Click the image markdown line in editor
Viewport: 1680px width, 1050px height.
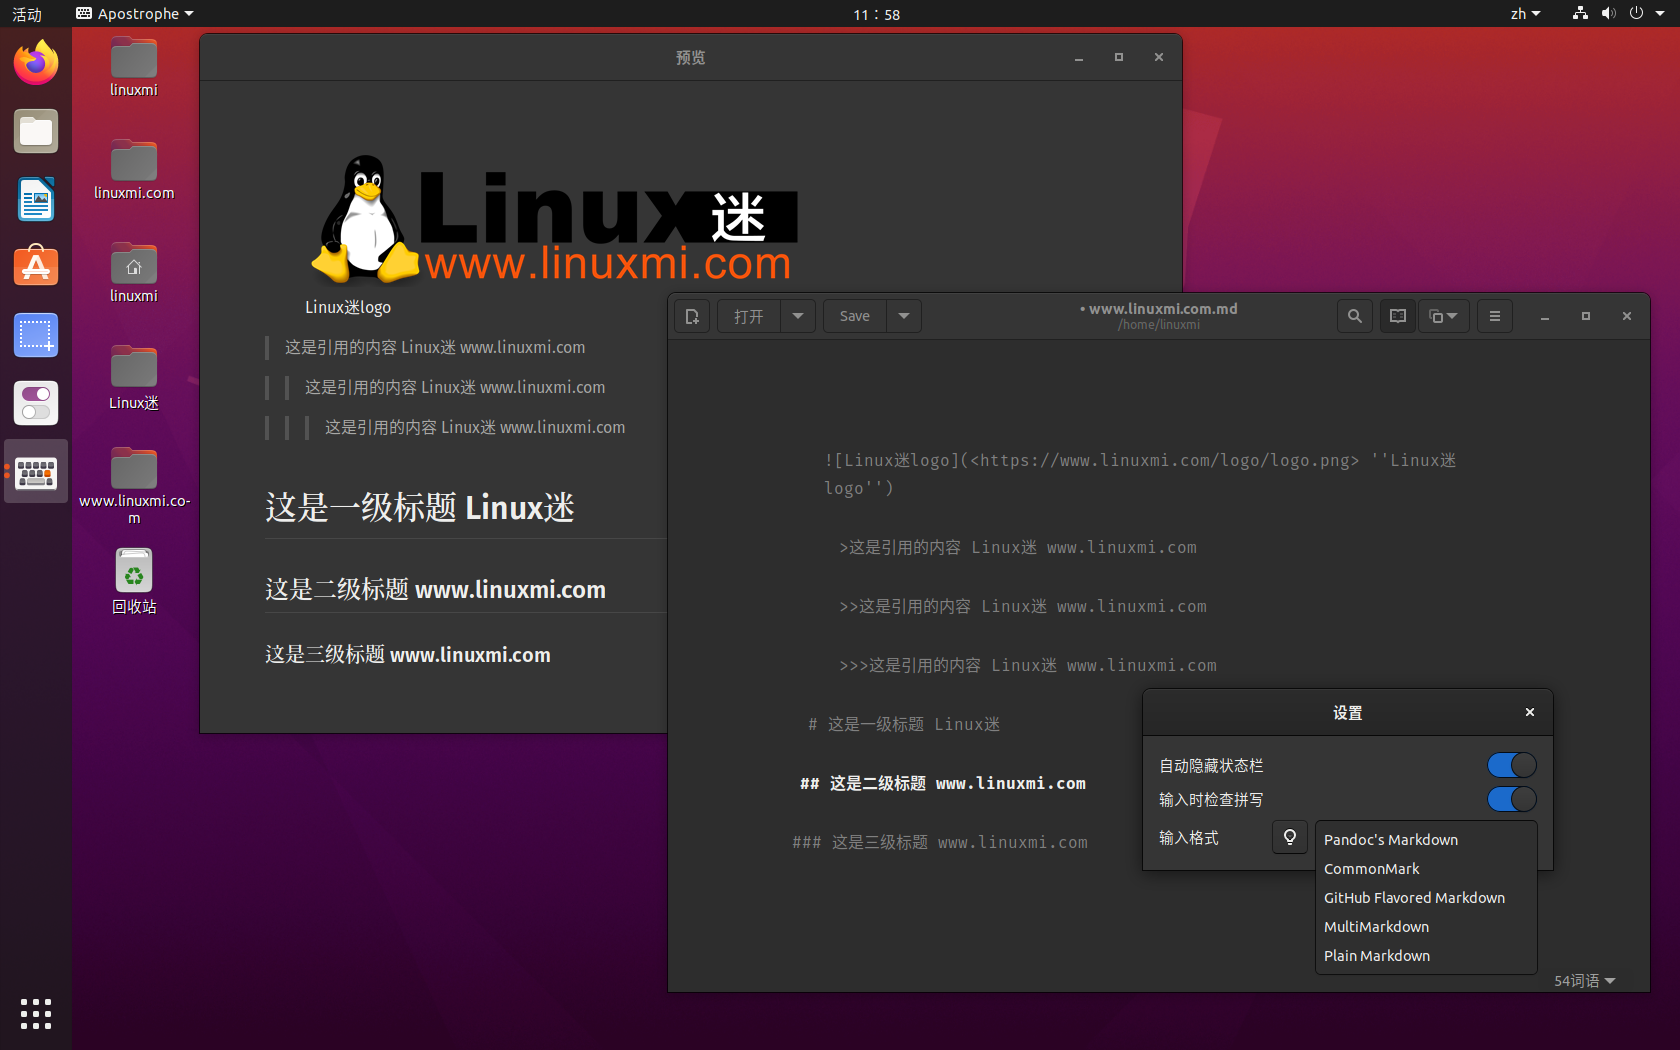[x=1140, y=474]
